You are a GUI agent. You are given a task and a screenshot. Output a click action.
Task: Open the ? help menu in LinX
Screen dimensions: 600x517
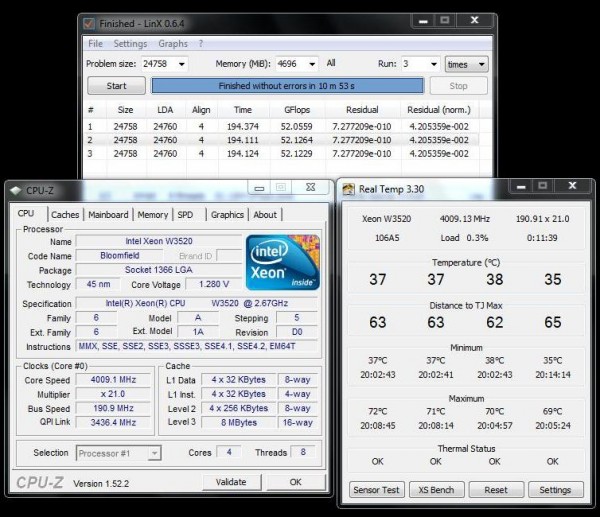201,44
